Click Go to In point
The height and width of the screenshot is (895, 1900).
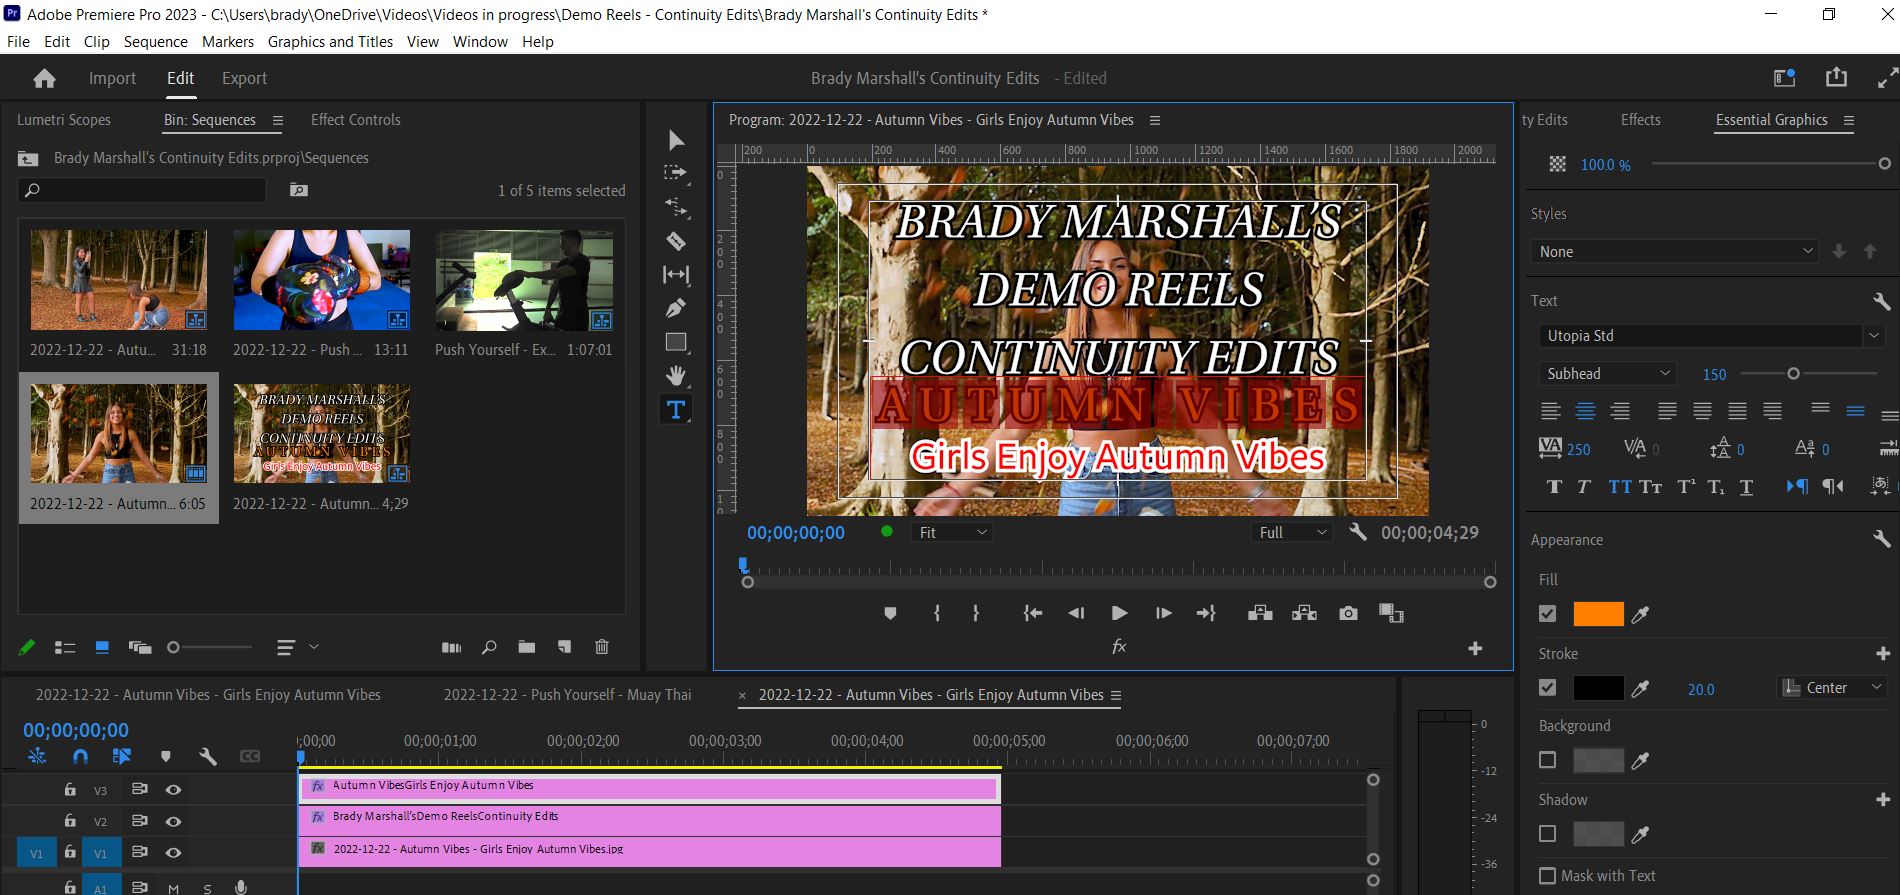point(1033,613)
